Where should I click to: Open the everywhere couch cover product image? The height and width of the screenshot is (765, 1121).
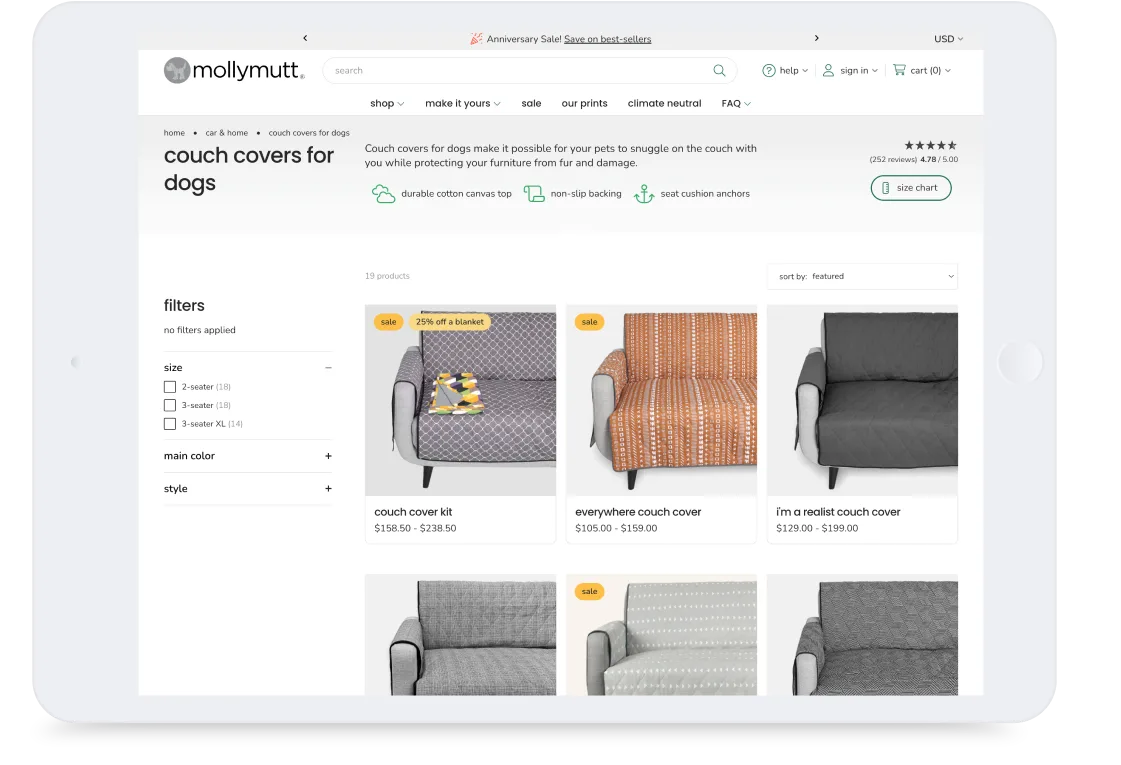point(661,400)
